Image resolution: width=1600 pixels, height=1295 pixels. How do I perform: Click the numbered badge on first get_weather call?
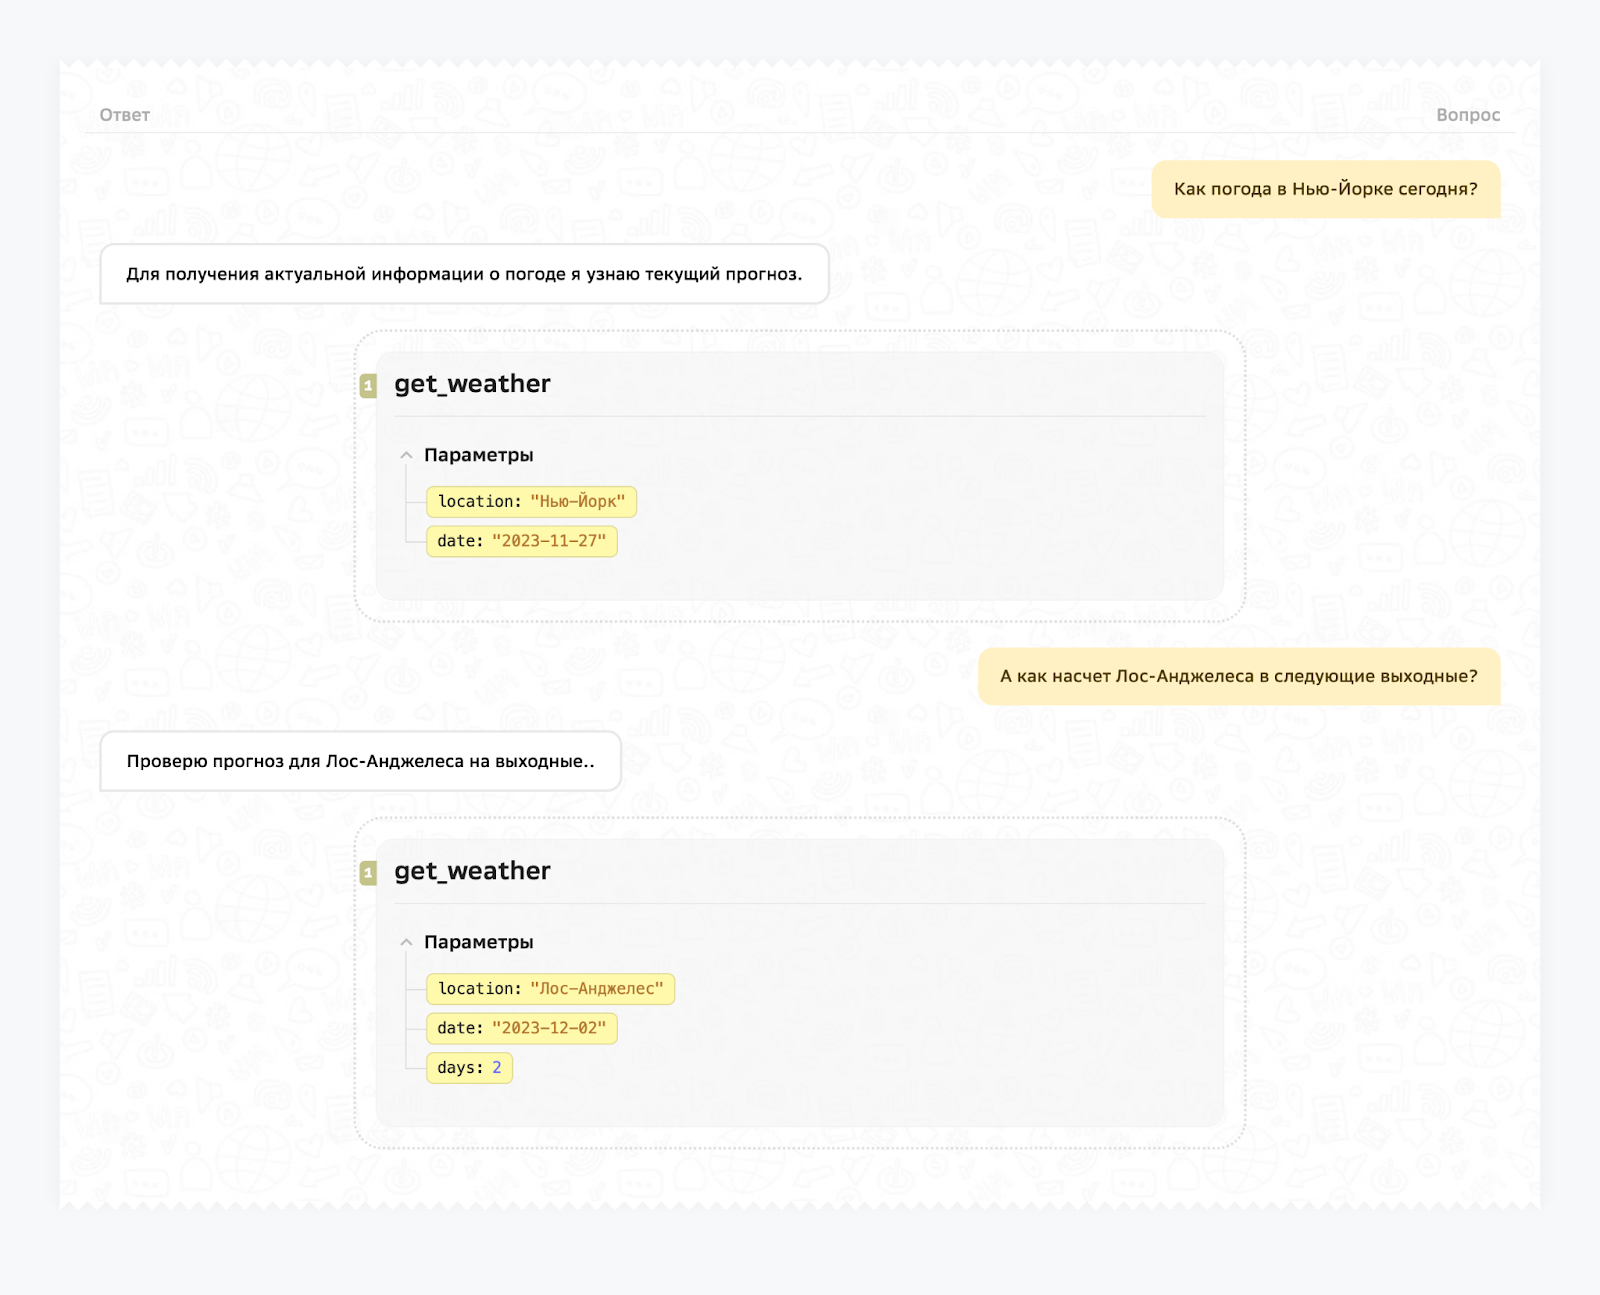[370, 384]
